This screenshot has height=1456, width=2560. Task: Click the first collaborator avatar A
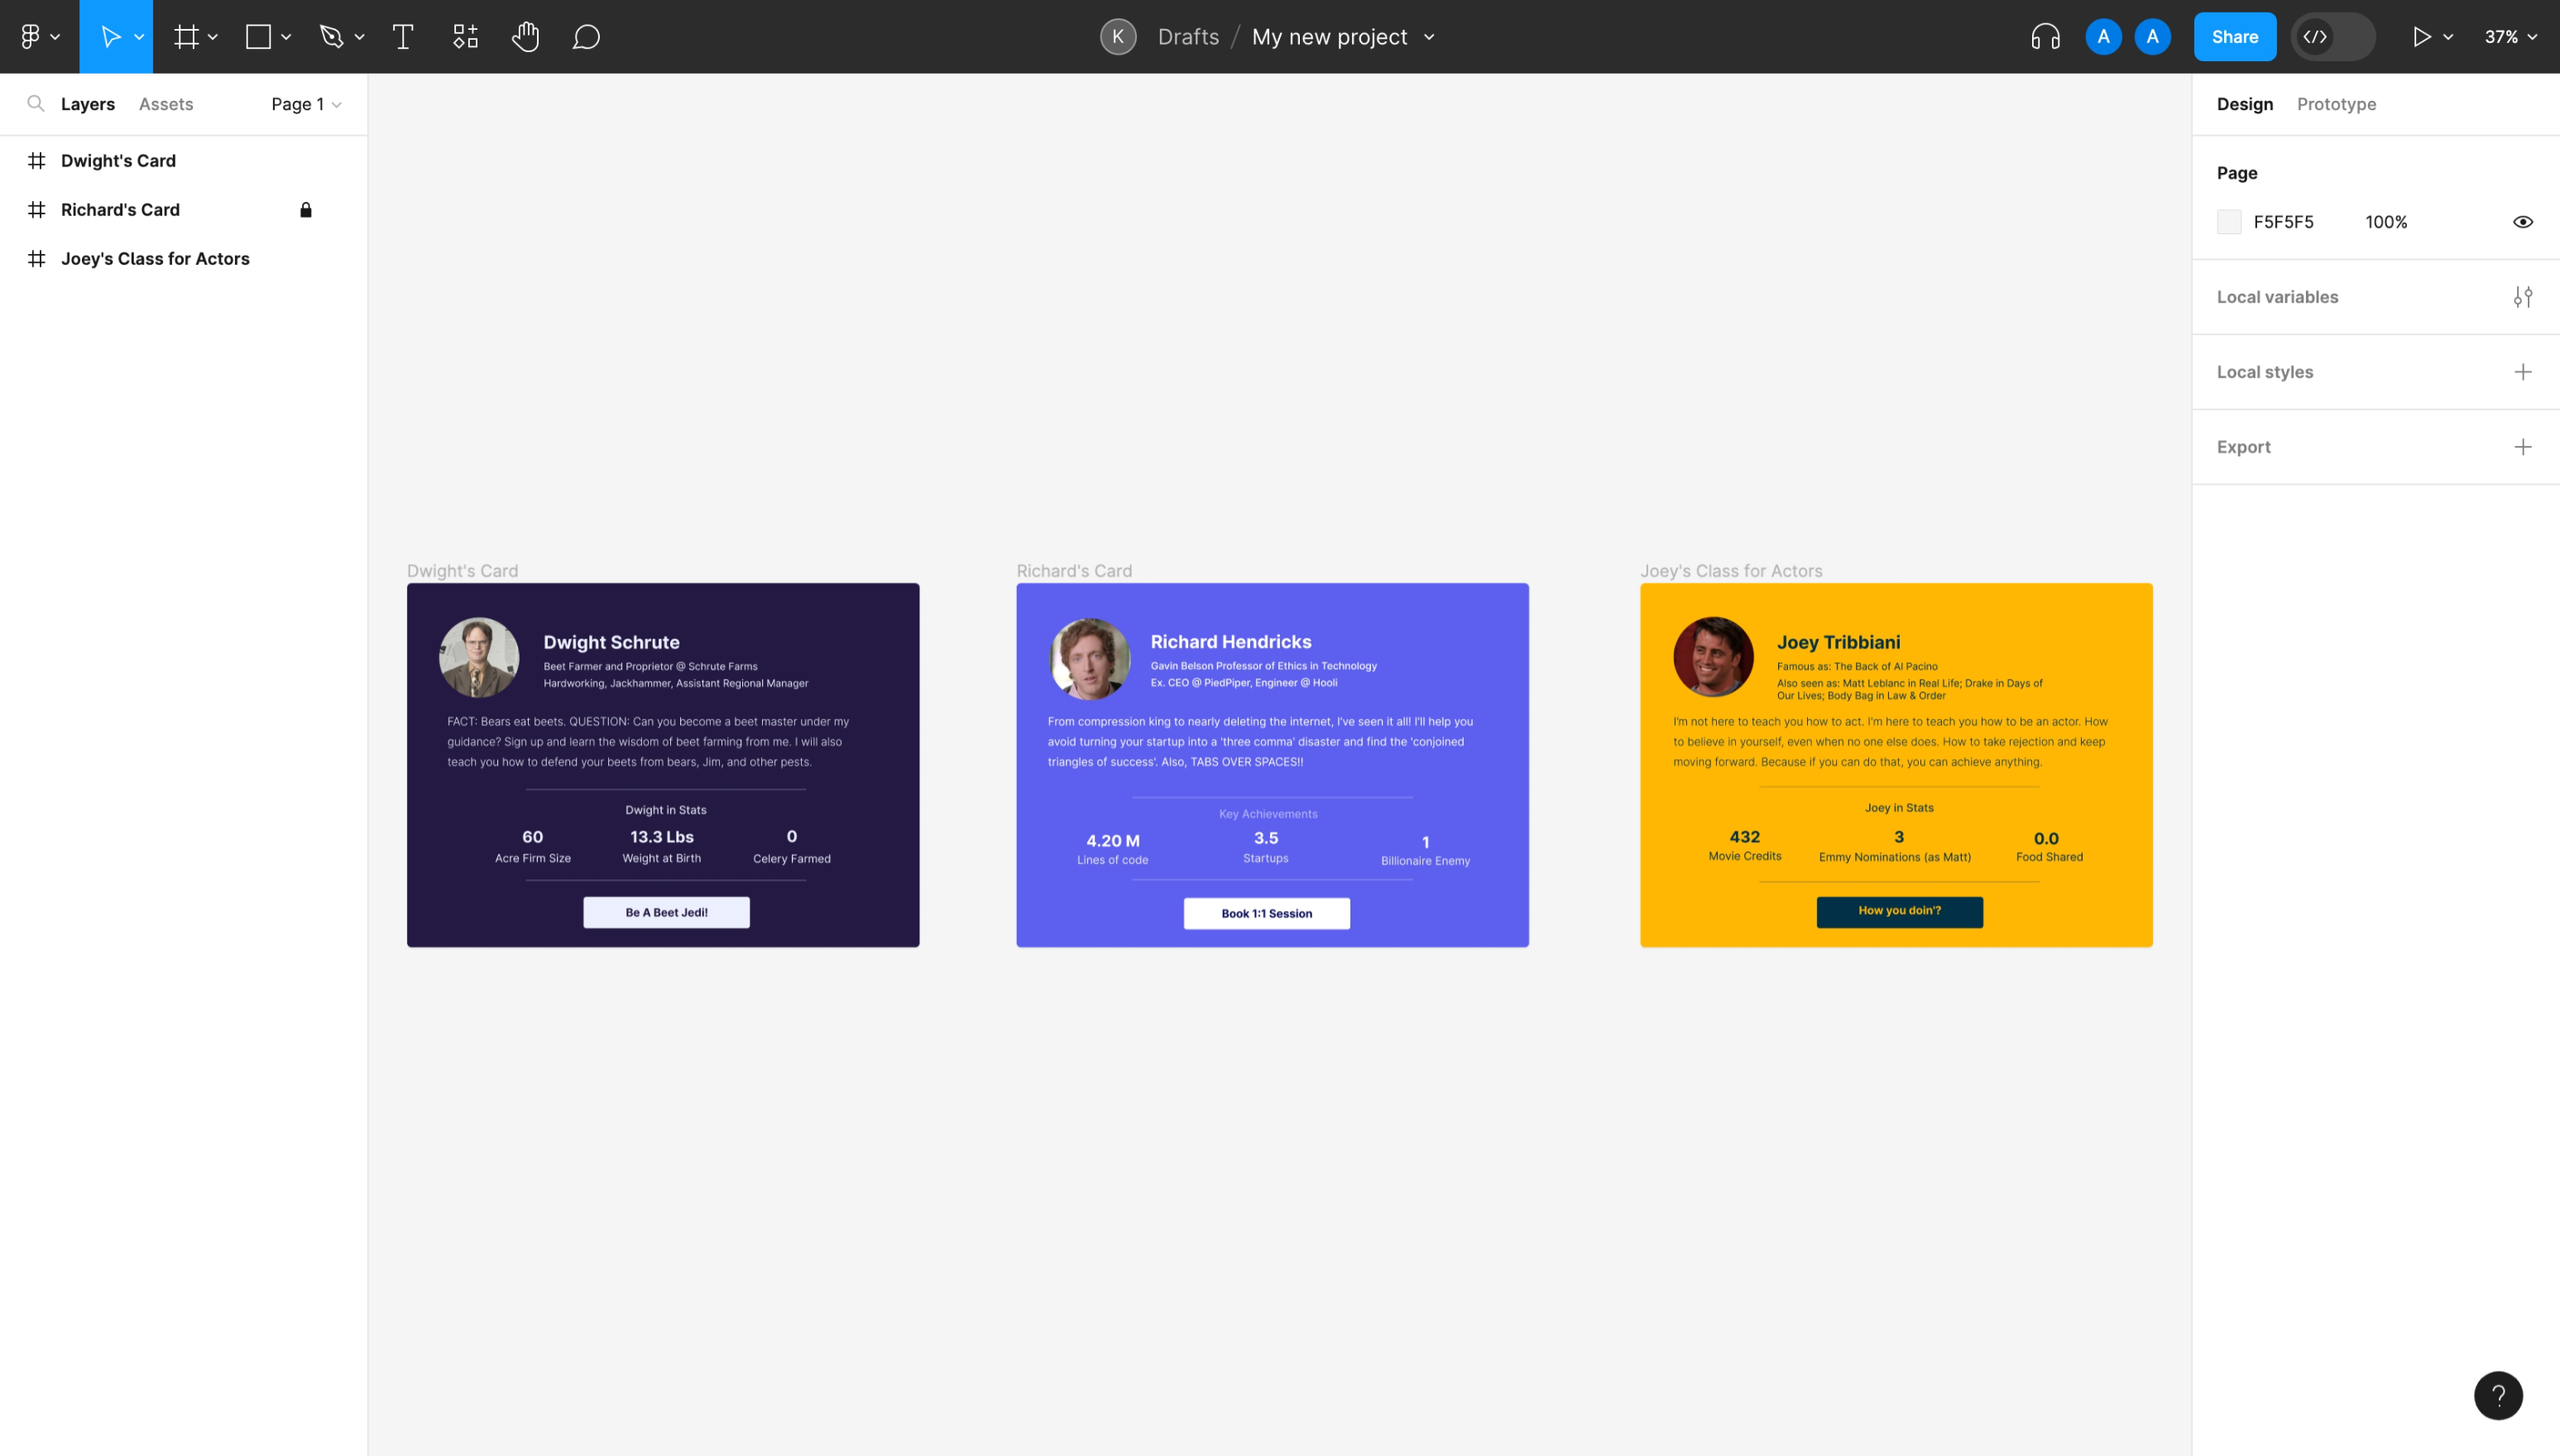[x=2103, y=37]
